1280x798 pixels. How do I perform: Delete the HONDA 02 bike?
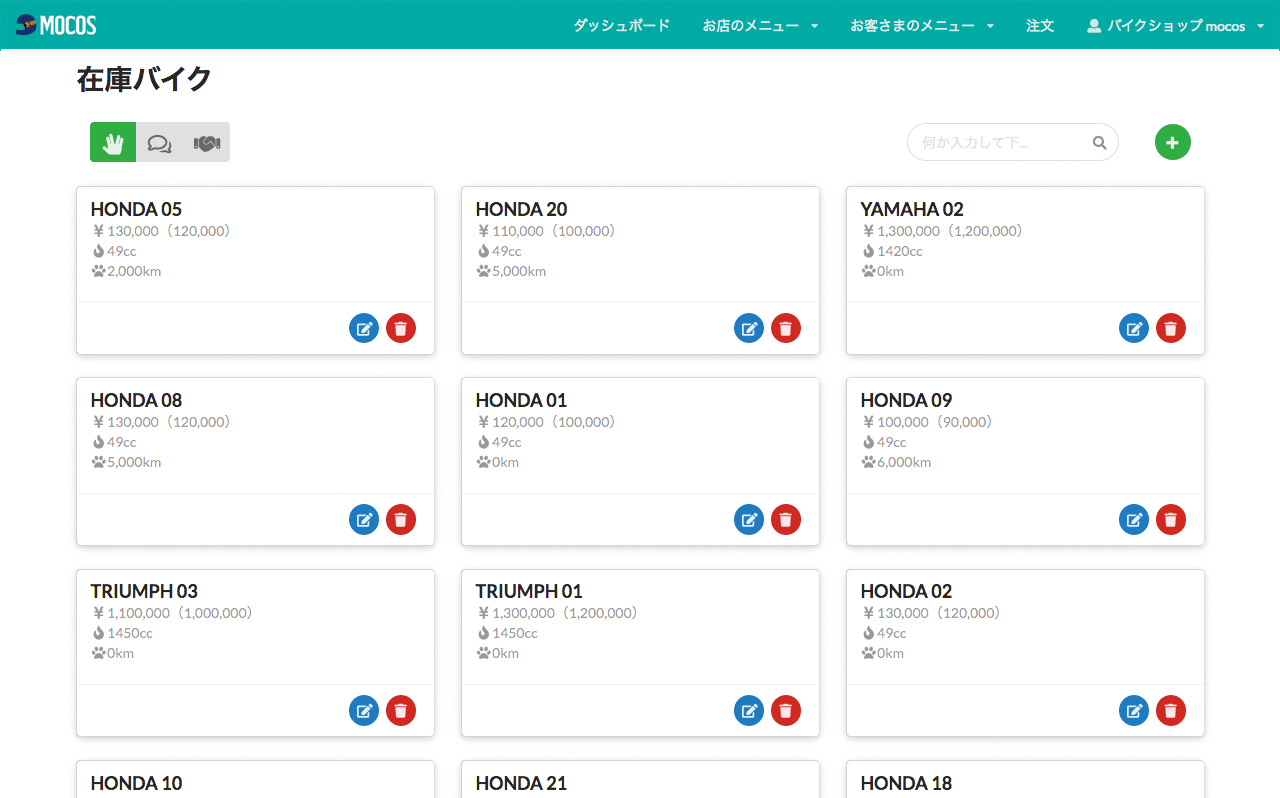coord(1171,710)
